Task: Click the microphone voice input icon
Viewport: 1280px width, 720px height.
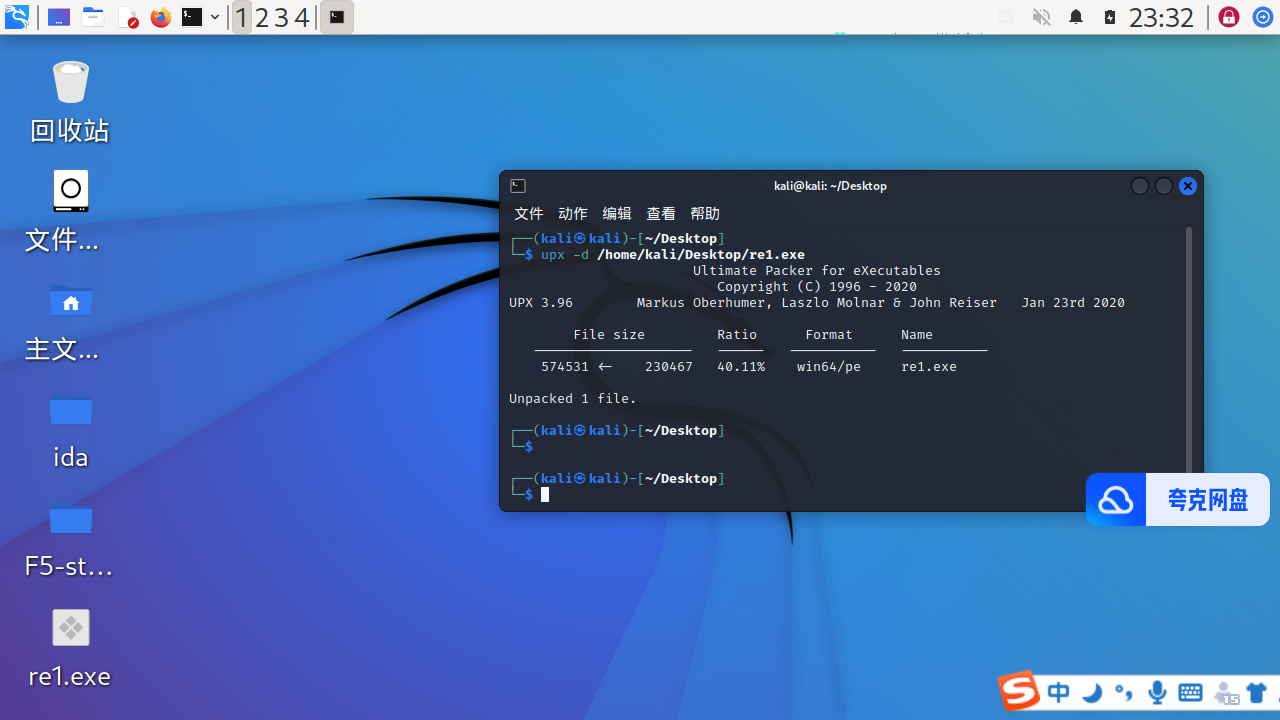Action: point(1158,692)
